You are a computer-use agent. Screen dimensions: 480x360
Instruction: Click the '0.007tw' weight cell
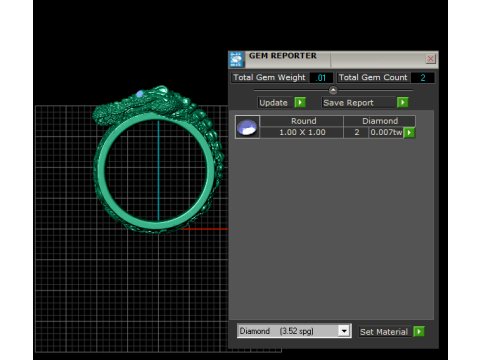(x=386, y=132)
